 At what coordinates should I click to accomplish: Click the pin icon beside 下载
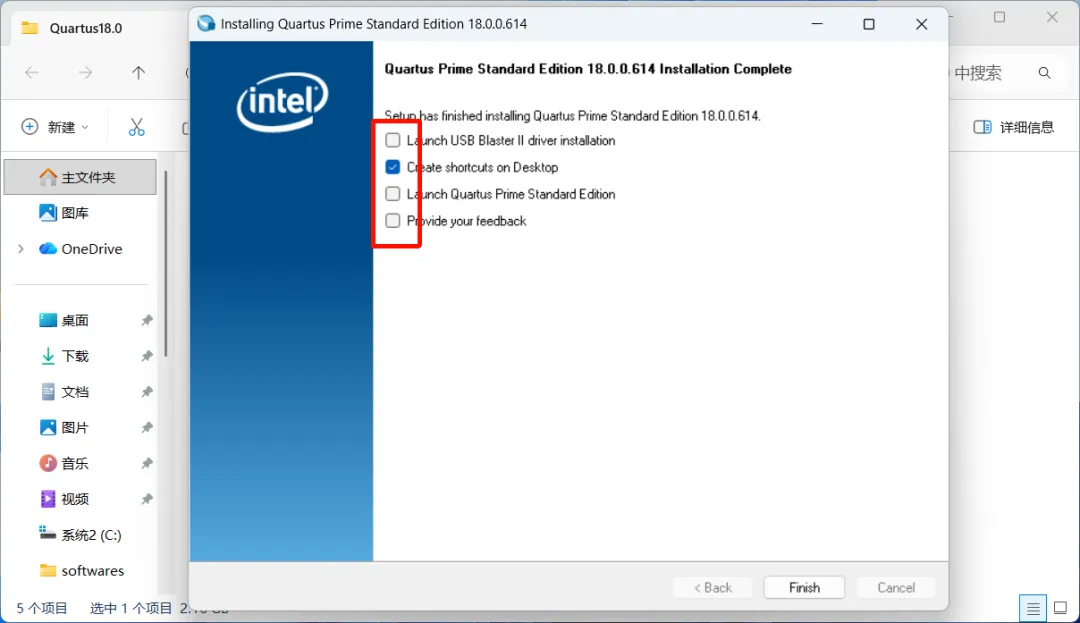pos(147,356)
